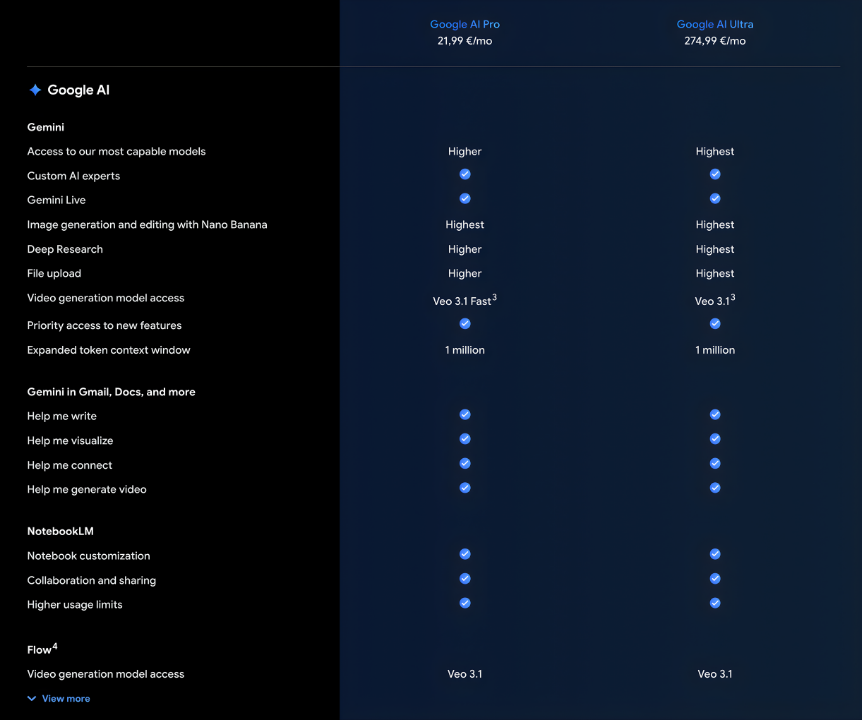Click 'Access to our most capable models' row label
862x720 pixels.
click(x=116, y=151)
